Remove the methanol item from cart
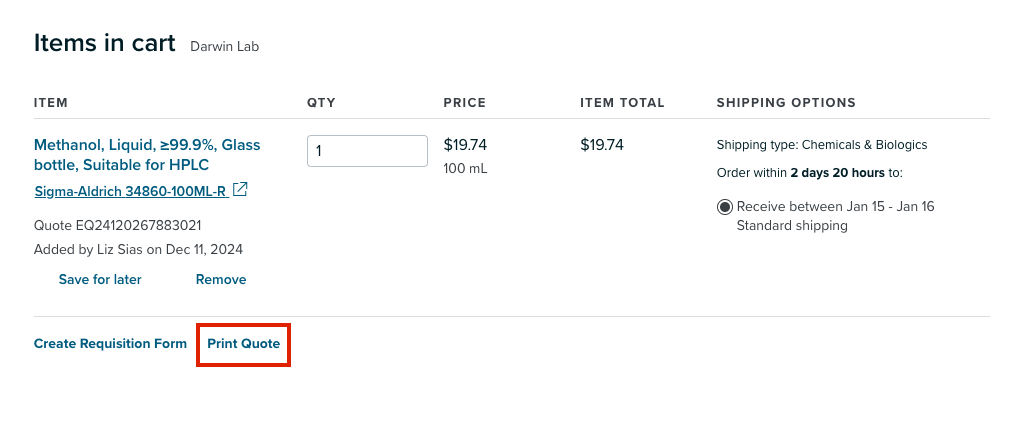This screenshot has width=1014, height=426. click(x=221, y=279)
